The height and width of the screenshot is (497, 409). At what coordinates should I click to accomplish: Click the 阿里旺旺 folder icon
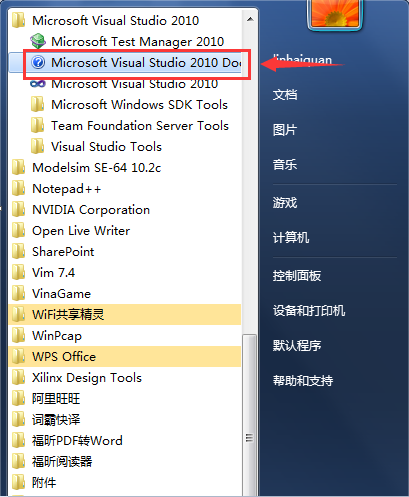pos(19,398)
